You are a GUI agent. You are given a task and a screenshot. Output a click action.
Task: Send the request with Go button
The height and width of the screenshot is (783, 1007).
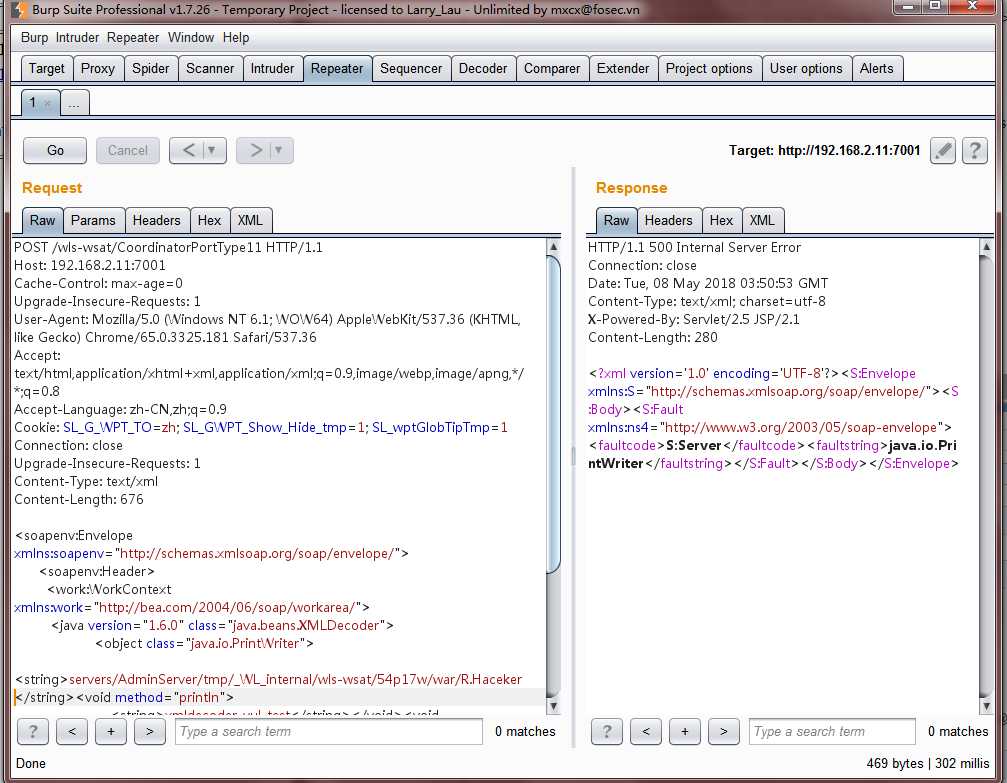[55, 150]
